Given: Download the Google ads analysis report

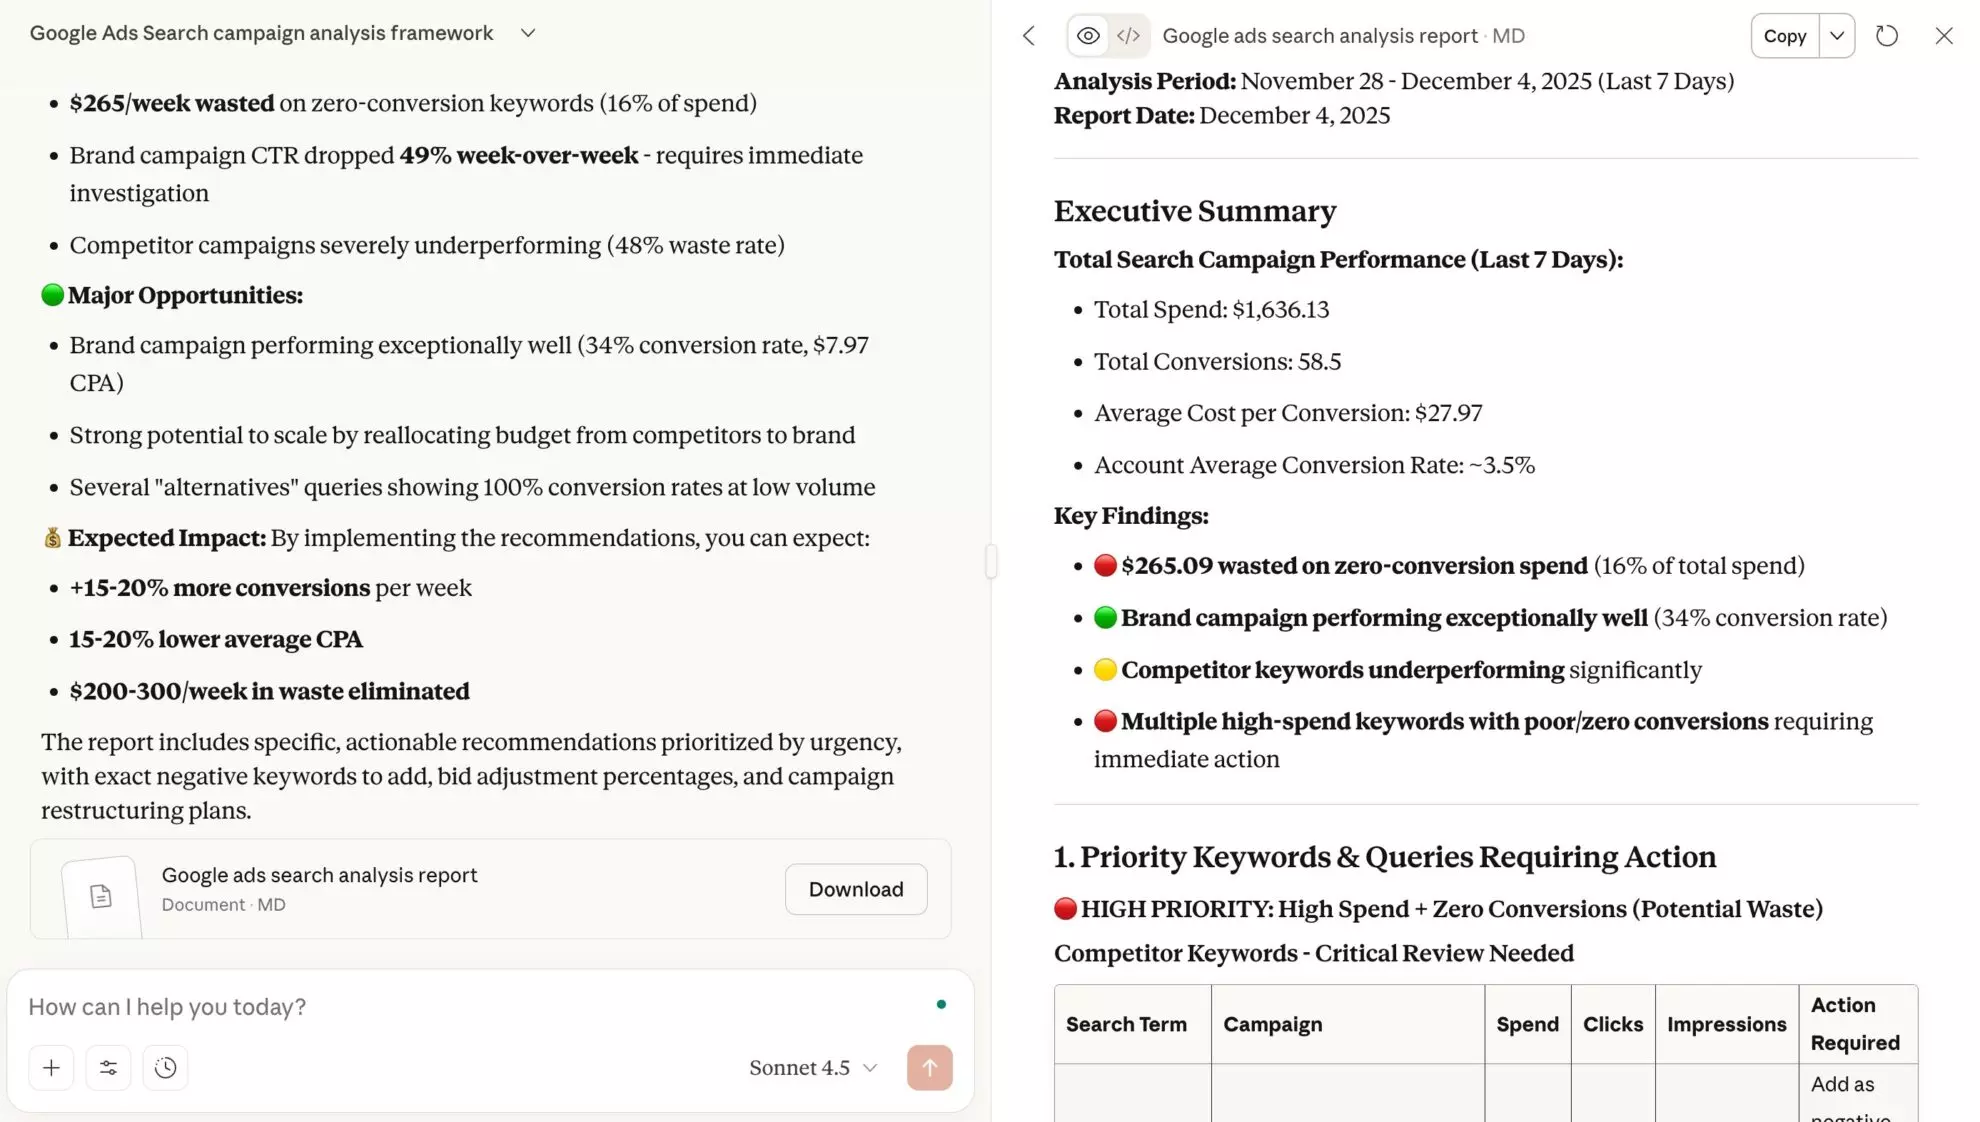Looking at the screenshot, I should click(855, 889).
